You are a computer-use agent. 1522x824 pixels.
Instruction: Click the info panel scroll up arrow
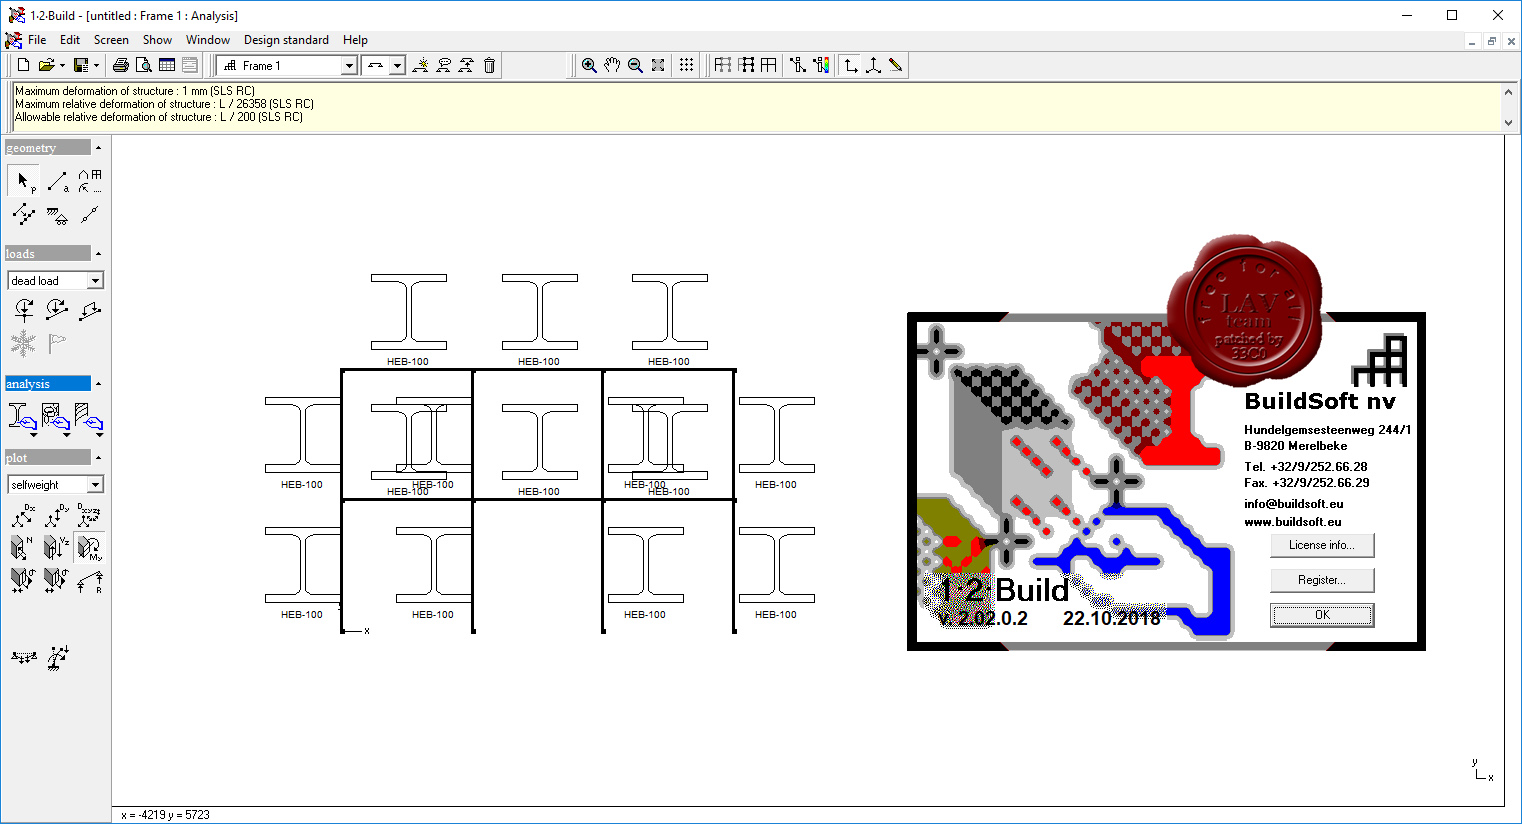coord(1509,92)
